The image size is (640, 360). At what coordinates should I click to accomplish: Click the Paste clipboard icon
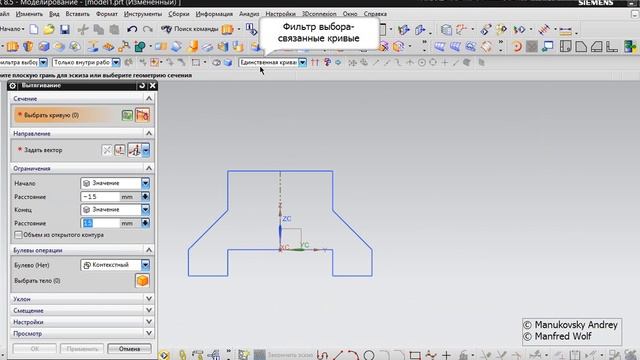[115, 29]
